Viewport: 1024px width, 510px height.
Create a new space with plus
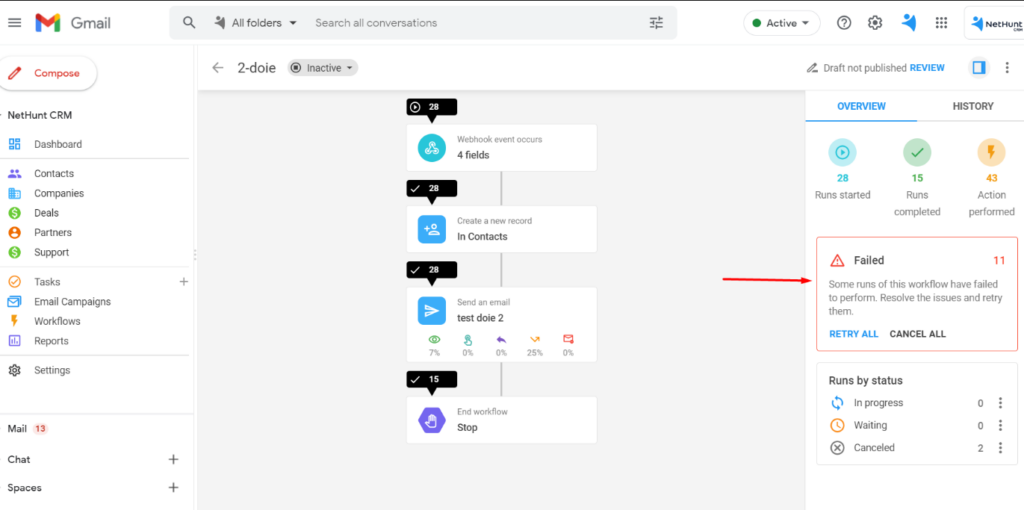pyautogui.click(x=173, y=488)
